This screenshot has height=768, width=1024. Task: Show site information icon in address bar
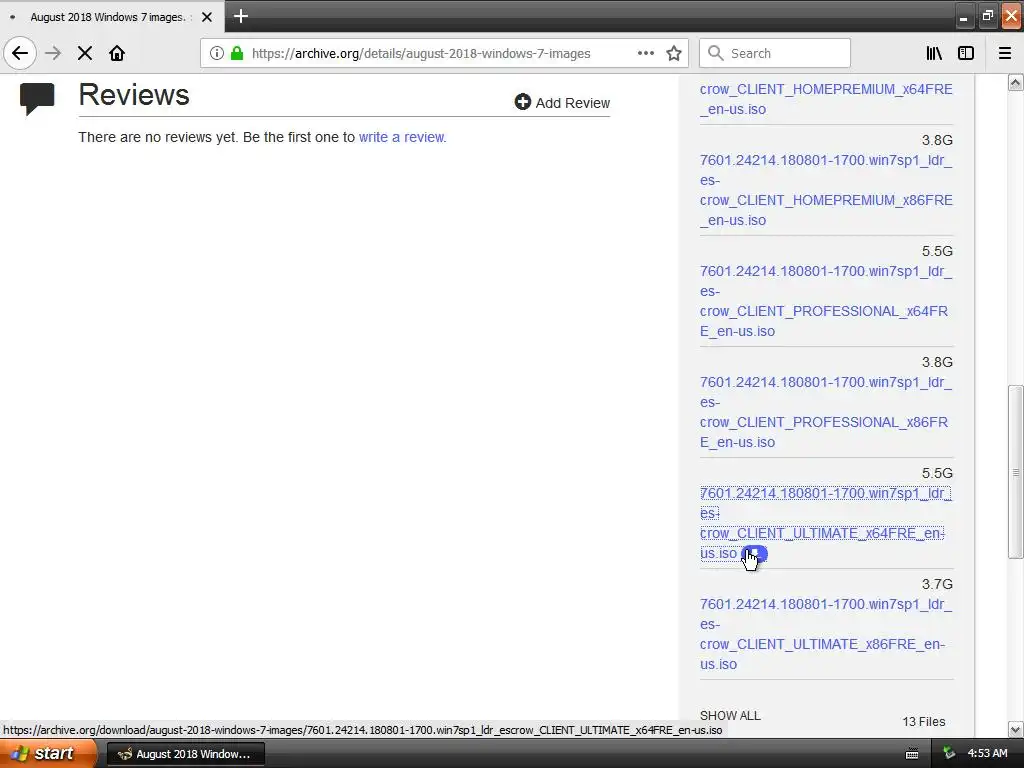click(217, 53)
